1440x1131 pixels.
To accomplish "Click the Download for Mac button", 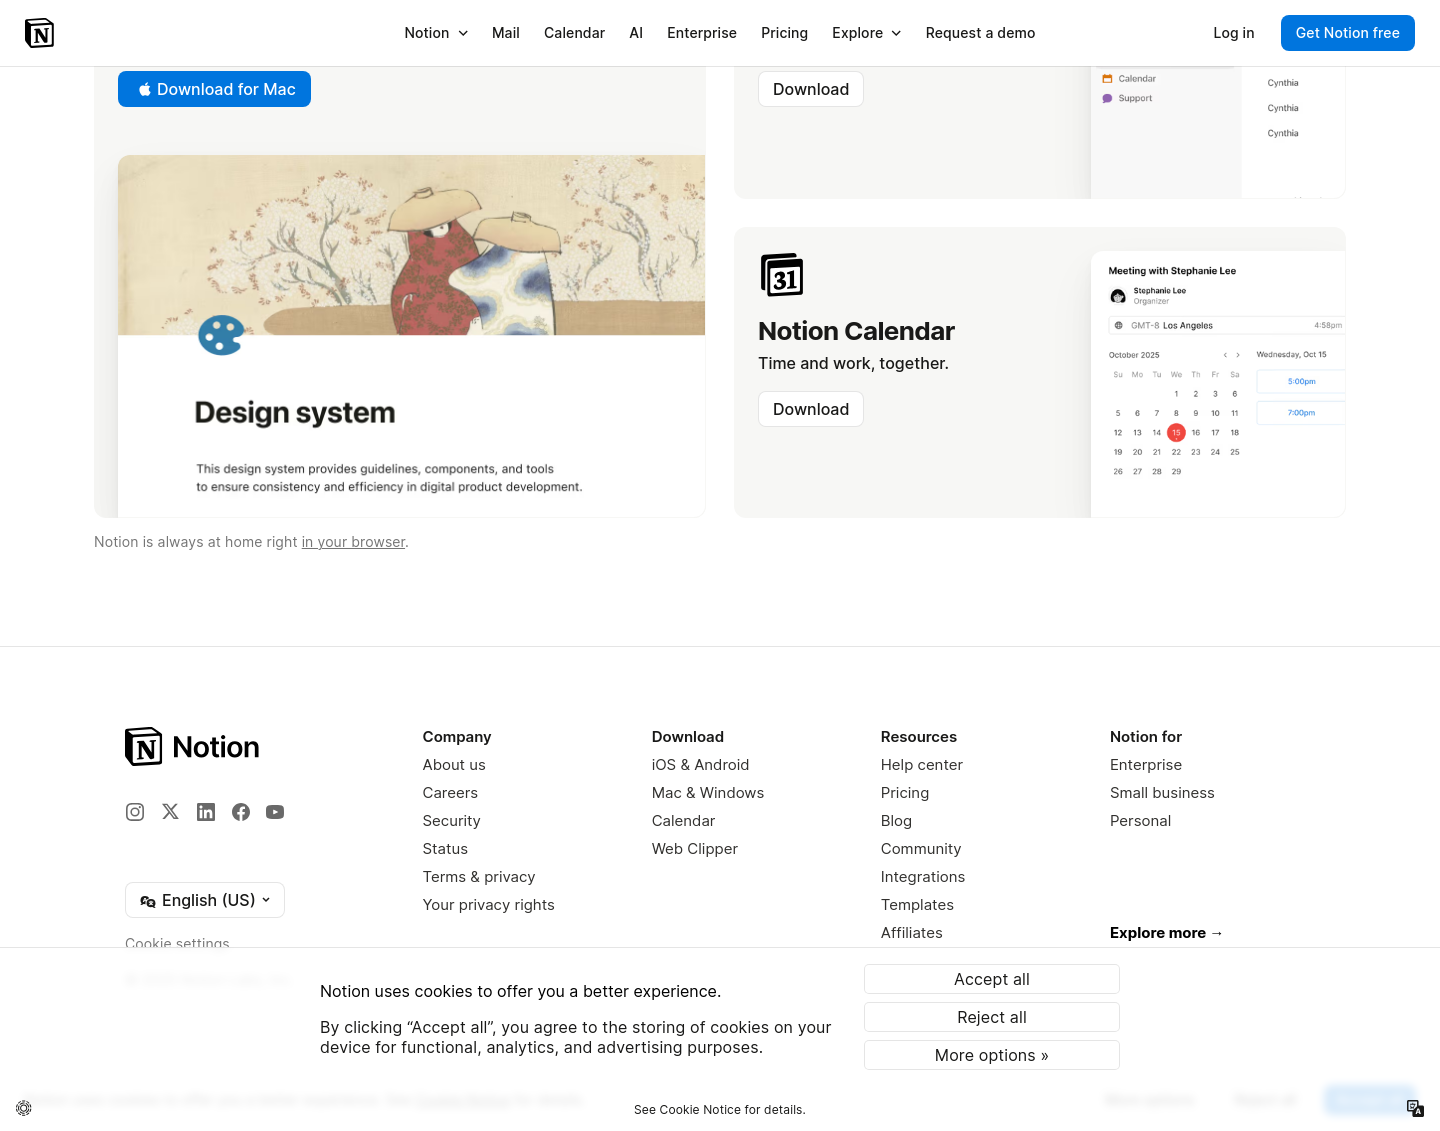I will pyautogui.click(x=214, y=89).
